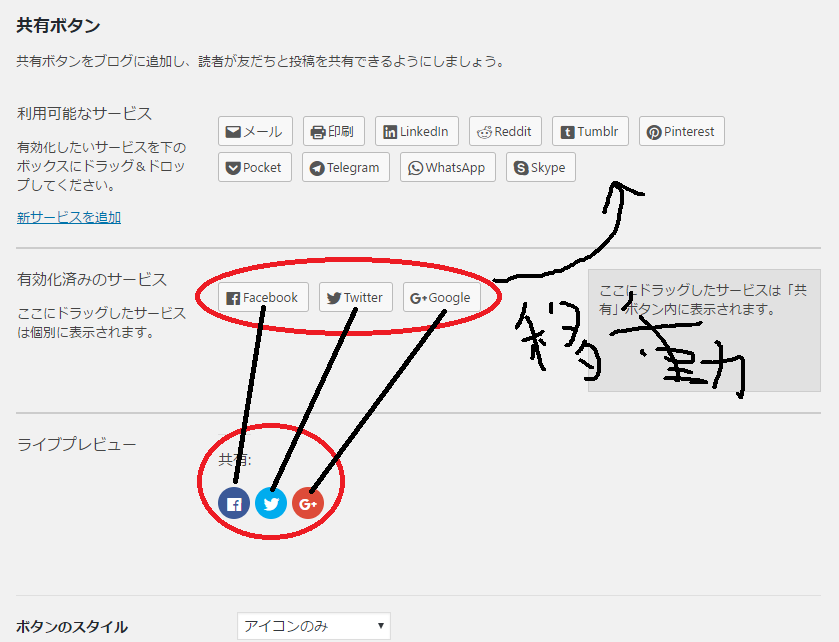This screenshot has width=839, height=642.
Task: Click the メール (email) service button
Action: click(254, 131)
